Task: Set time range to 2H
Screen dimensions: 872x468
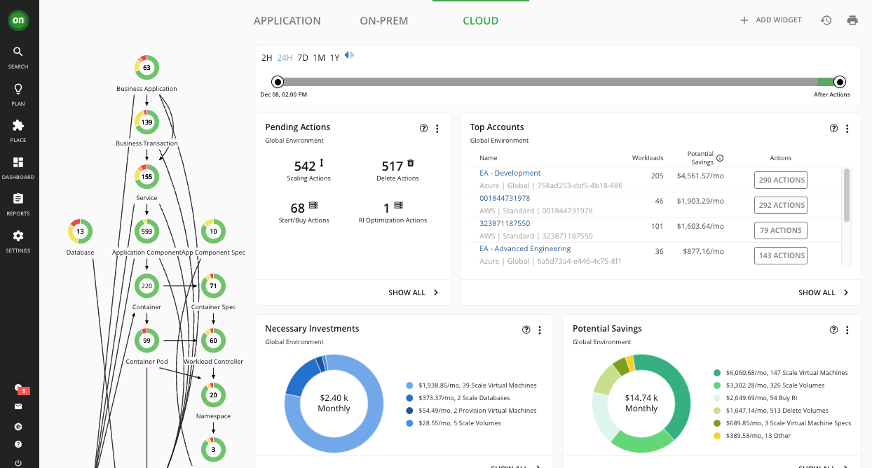Action: (267, 58)
